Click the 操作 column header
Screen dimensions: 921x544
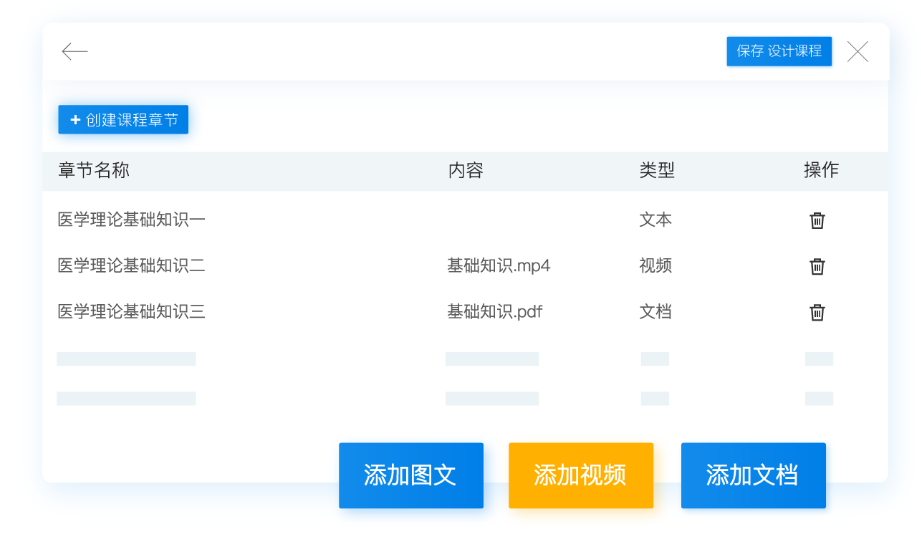[820, 171]
